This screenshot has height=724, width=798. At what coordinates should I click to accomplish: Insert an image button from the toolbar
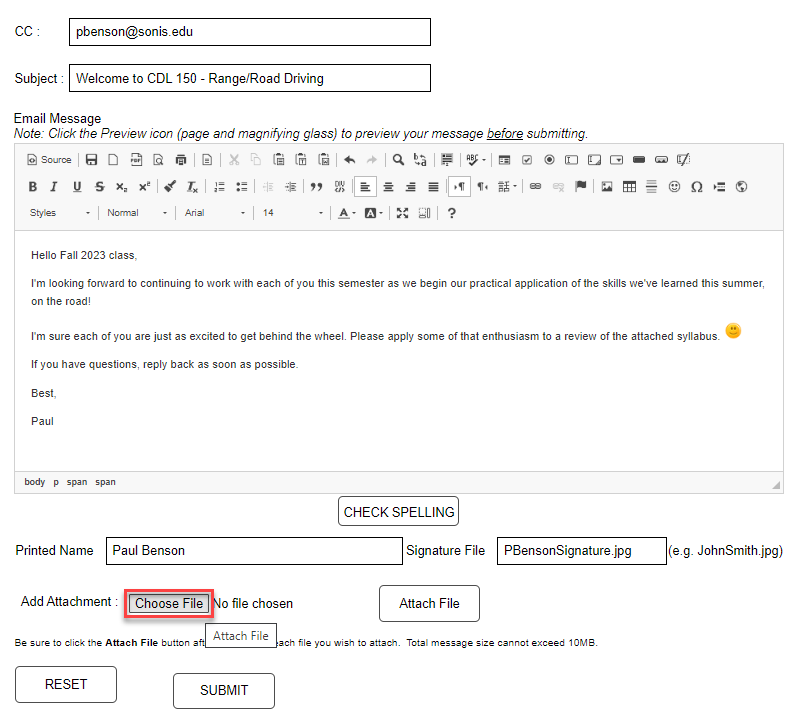pyautogui.click(x=661, y=160)
